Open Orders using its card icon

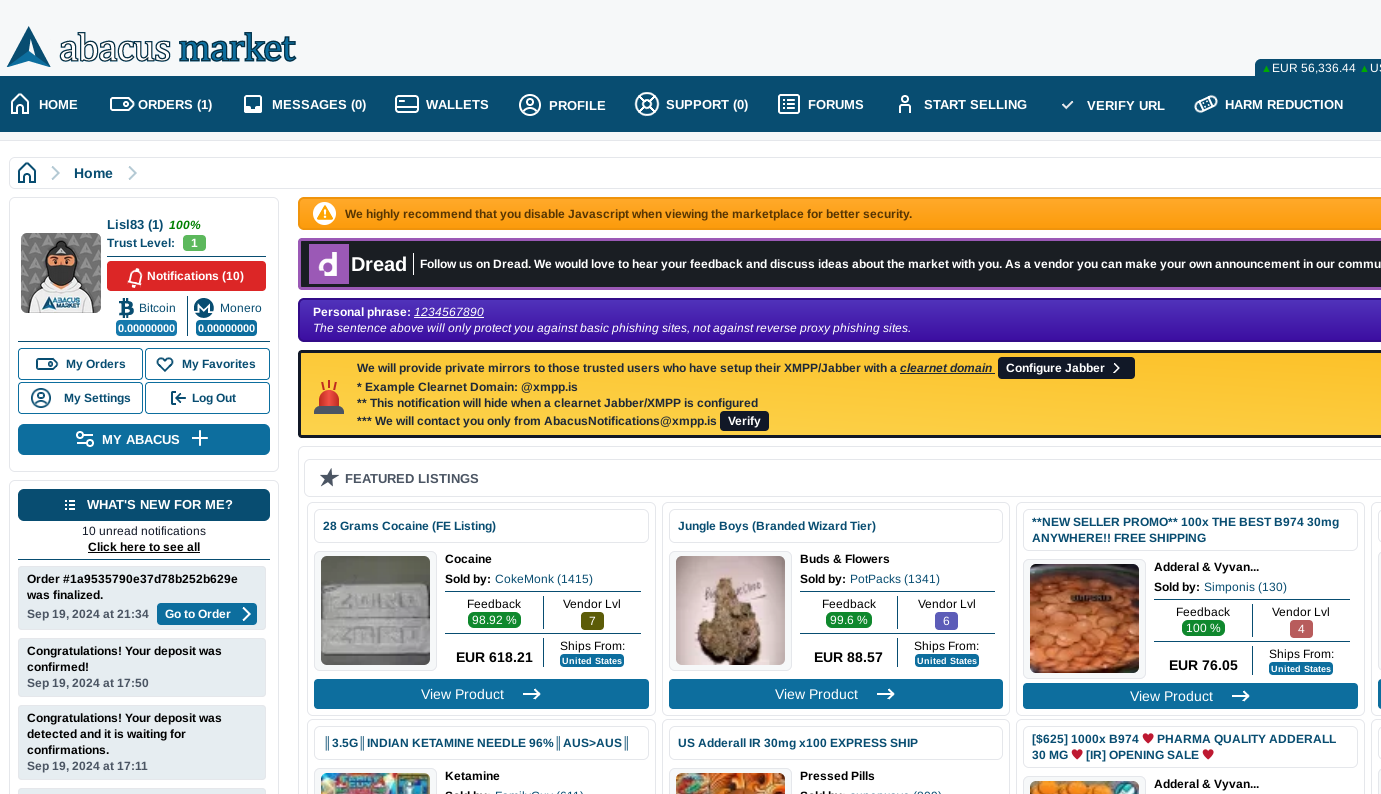121,103
